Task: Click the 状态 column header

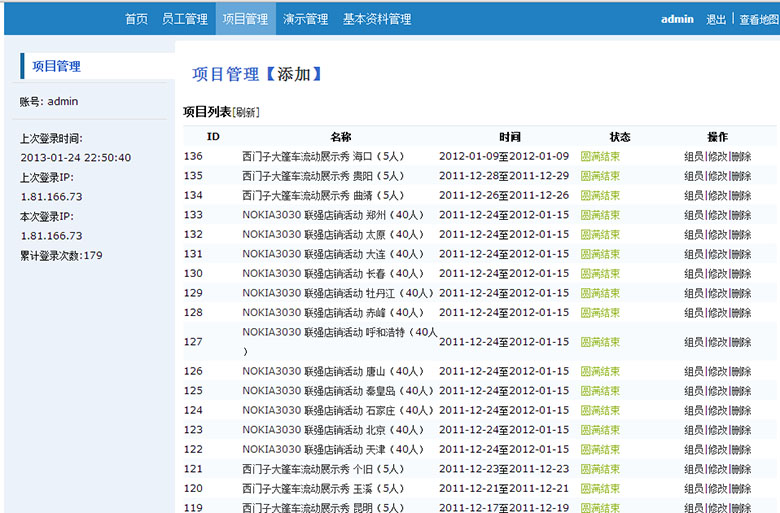Action: point(620,137)
